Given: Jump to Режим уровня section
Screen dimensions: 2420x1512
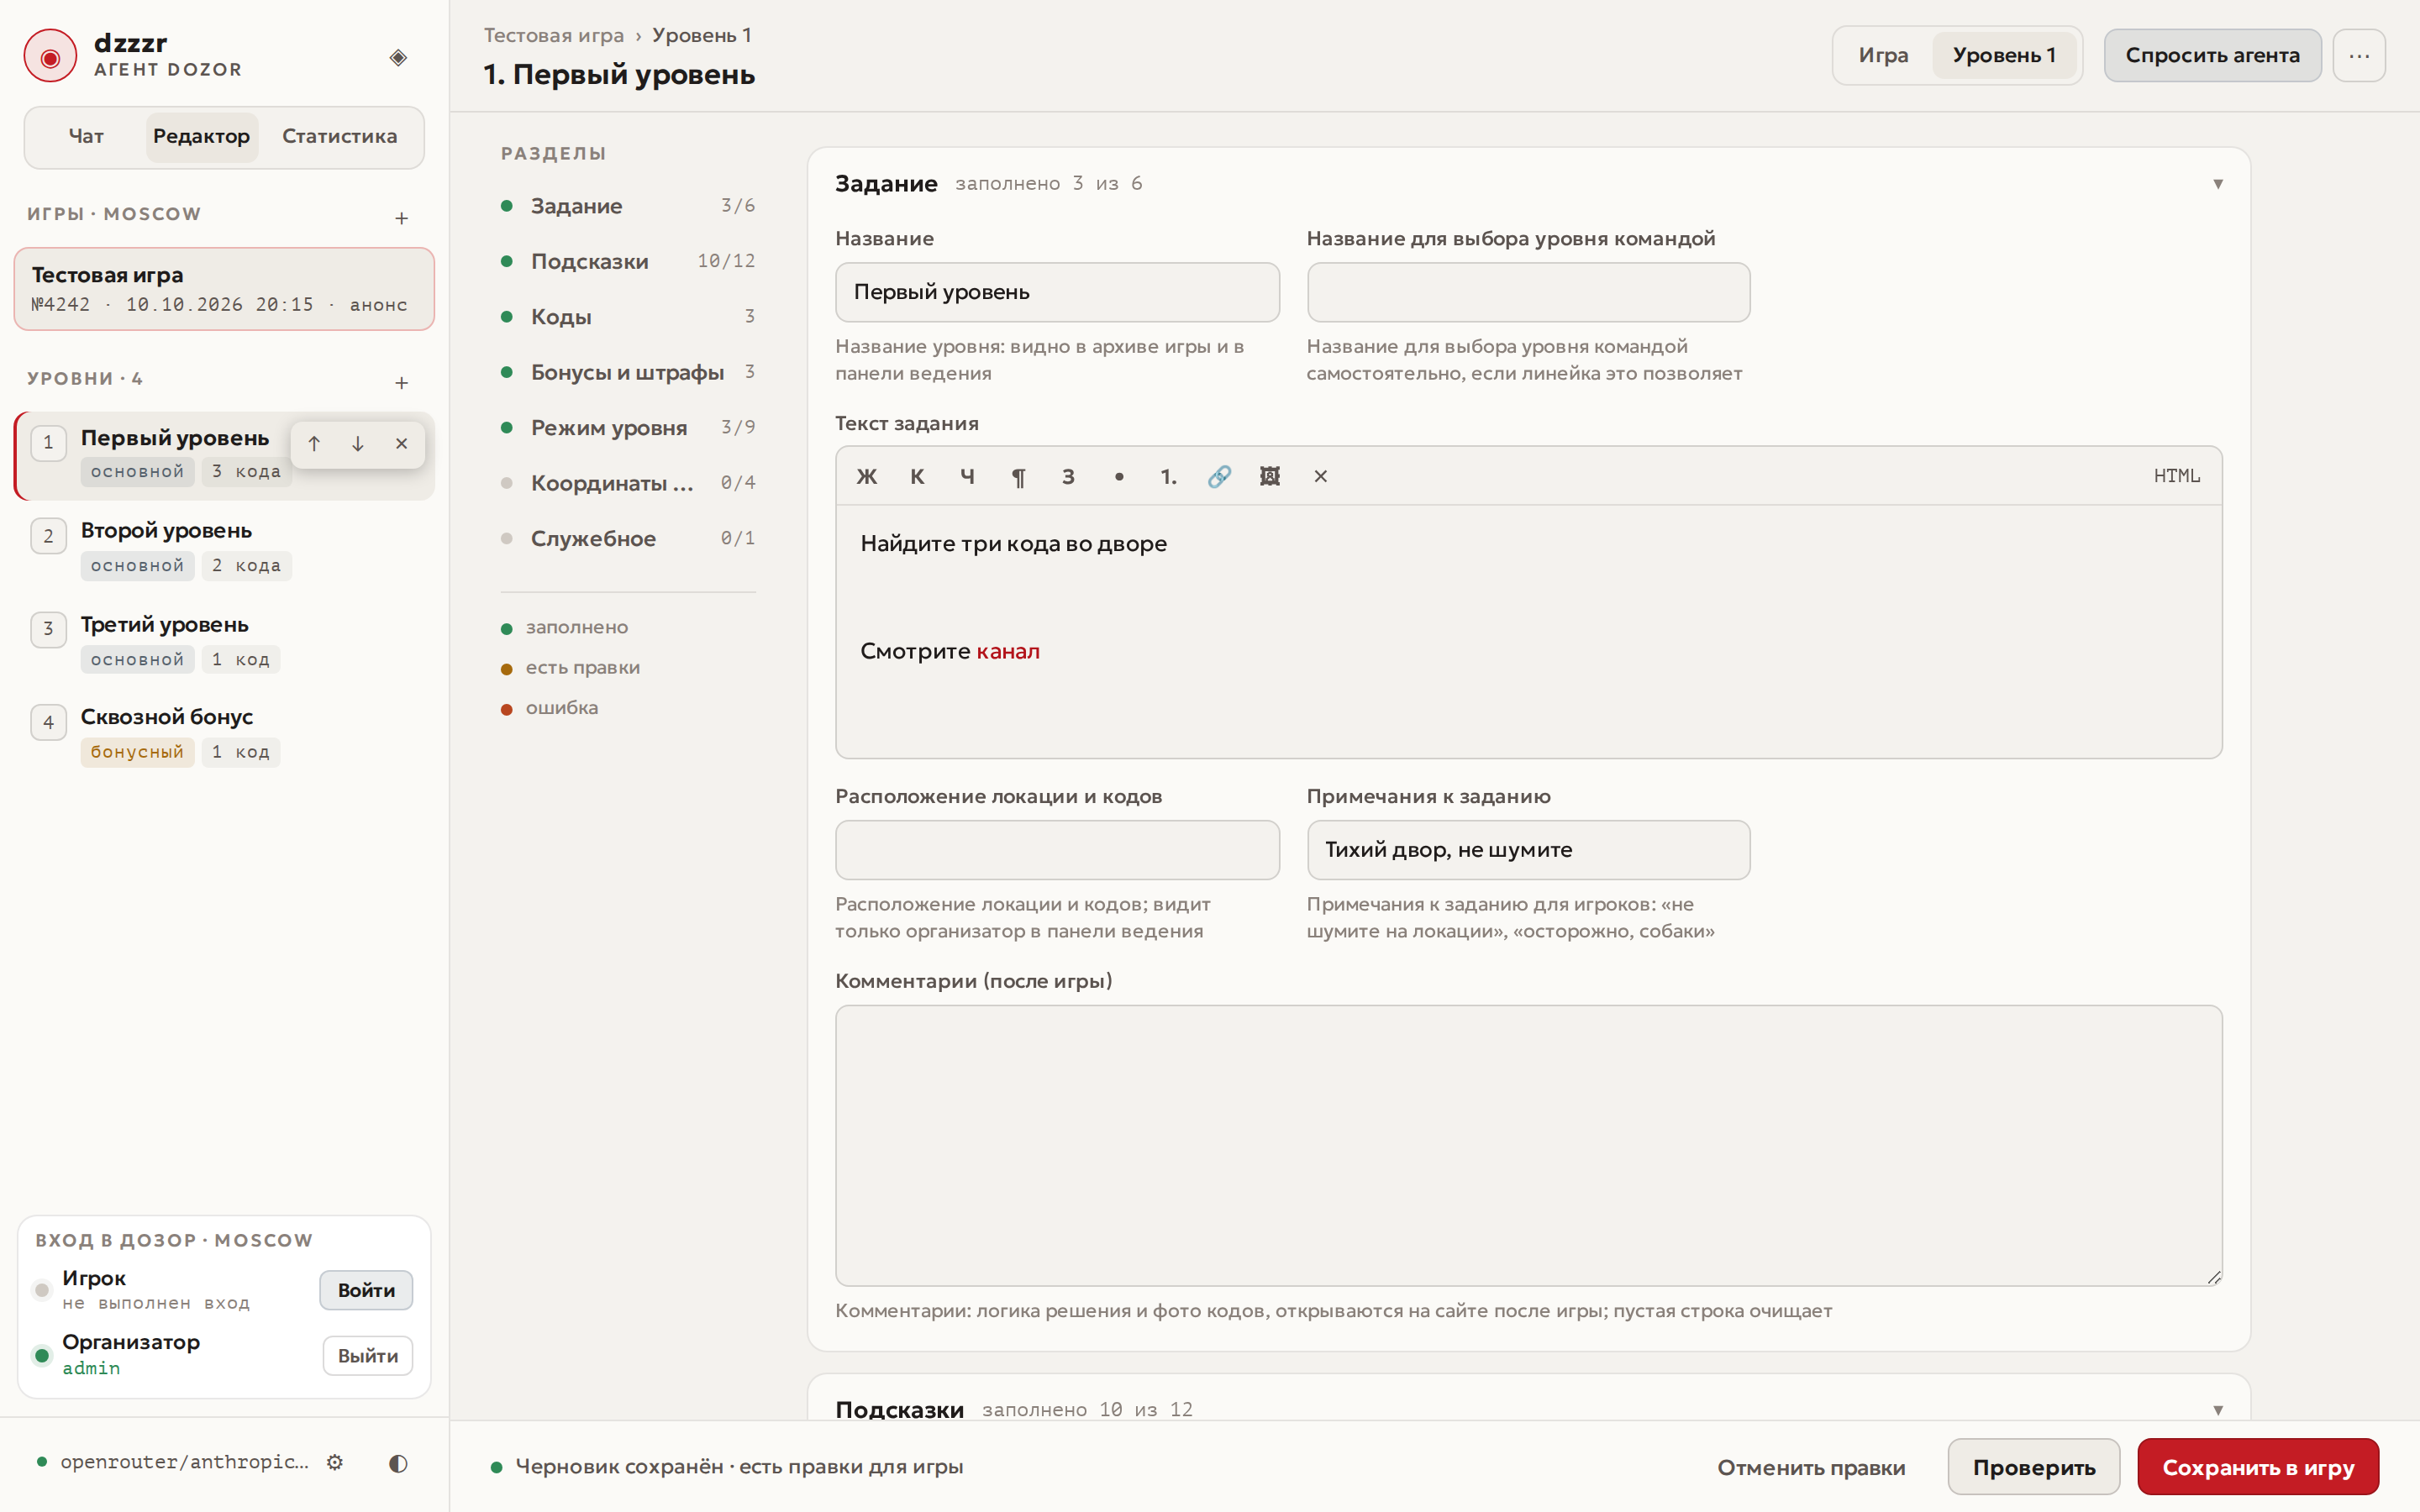Looking at the screenshot, I should (x=628, y=428).
